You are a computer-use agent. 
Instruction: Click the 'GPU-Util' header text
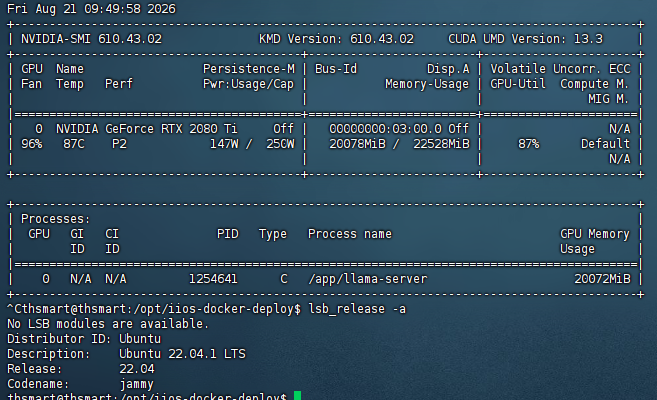(x=518, y=84)
